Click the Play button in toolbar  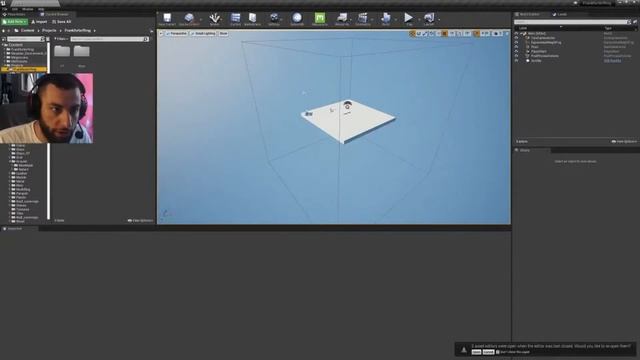[408, 18]
